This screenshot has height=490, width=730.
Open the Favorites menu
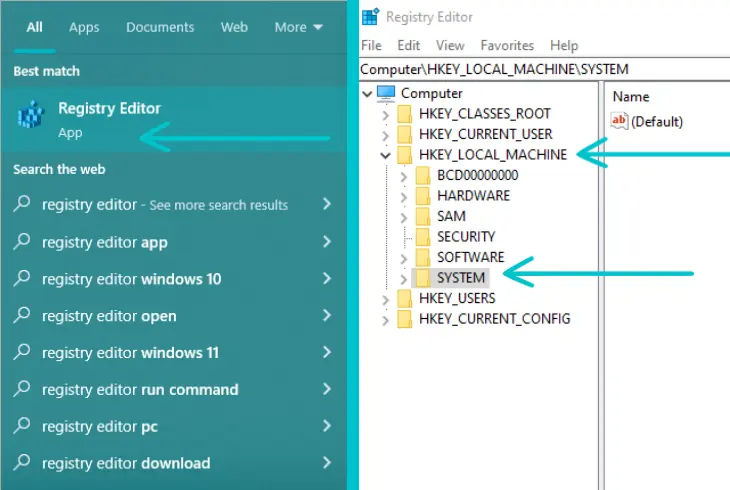tap(507, 45)
